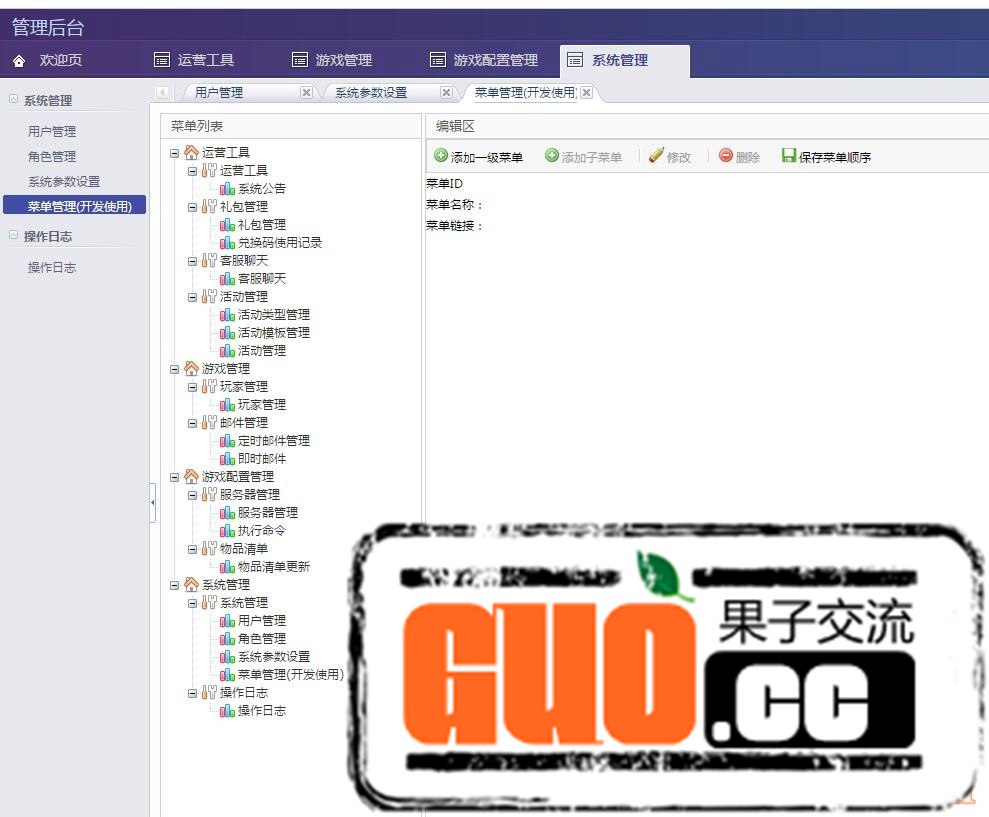989x817 pixels.
Task: Close the 系统参数设置 tab
Action: click(x=446, y=93)
